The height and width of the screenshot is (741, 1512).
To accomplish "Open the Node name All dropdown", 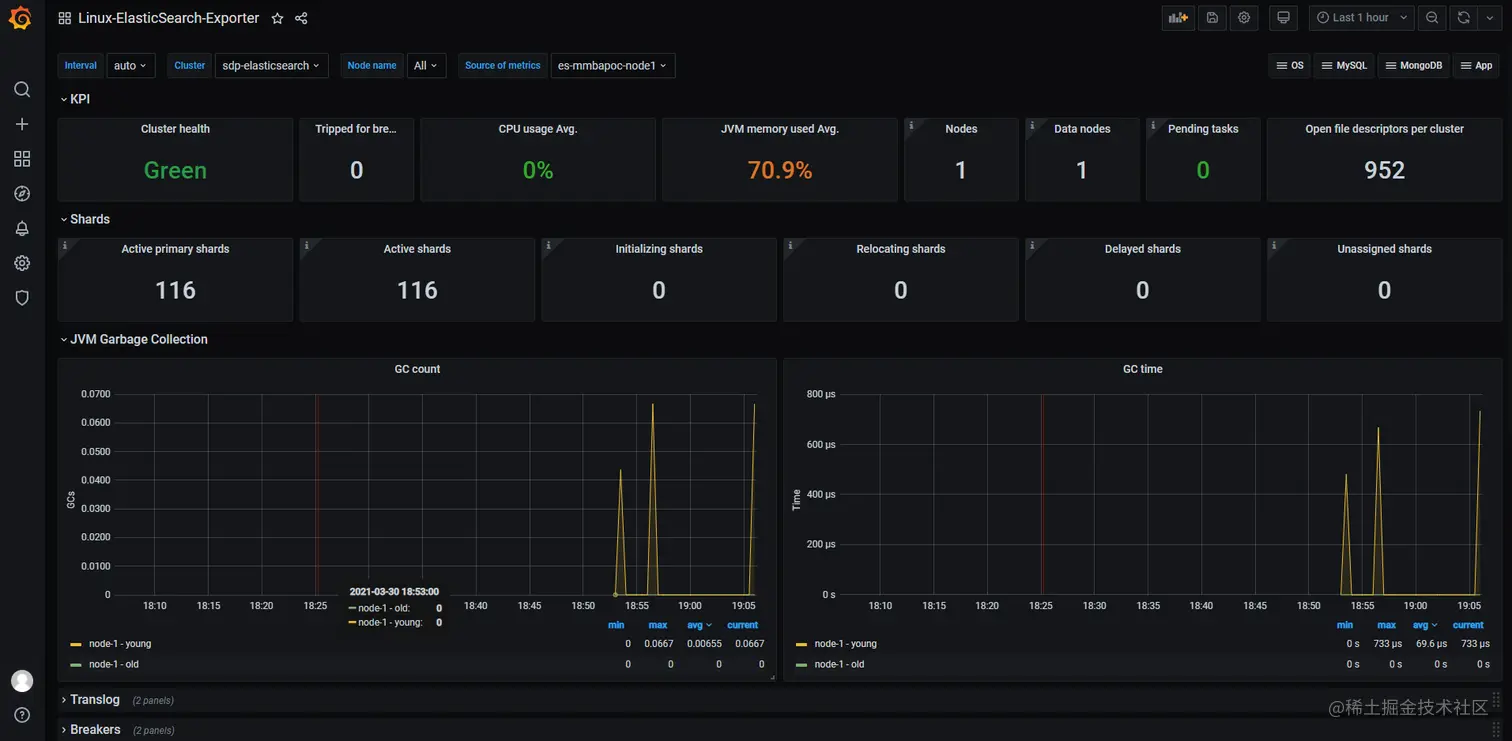I will pos(426,65).
